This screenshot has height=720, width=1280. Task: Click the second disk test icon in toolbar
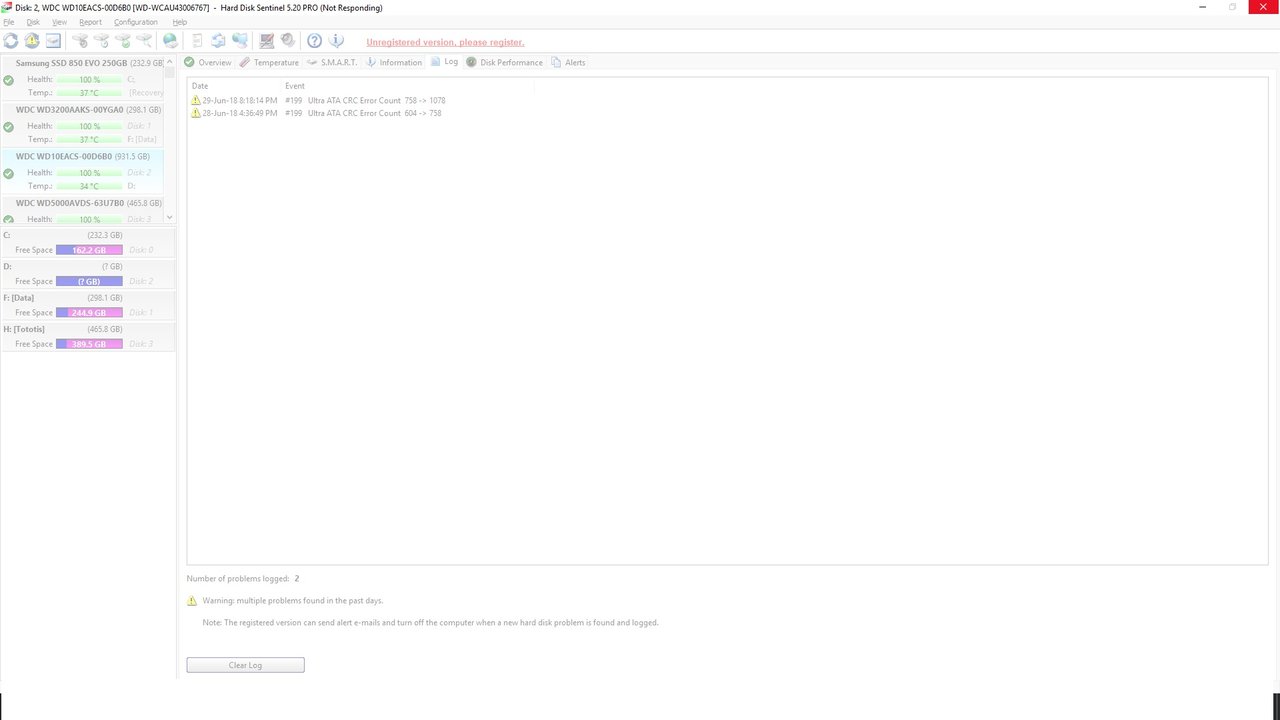tap(101, 41)
